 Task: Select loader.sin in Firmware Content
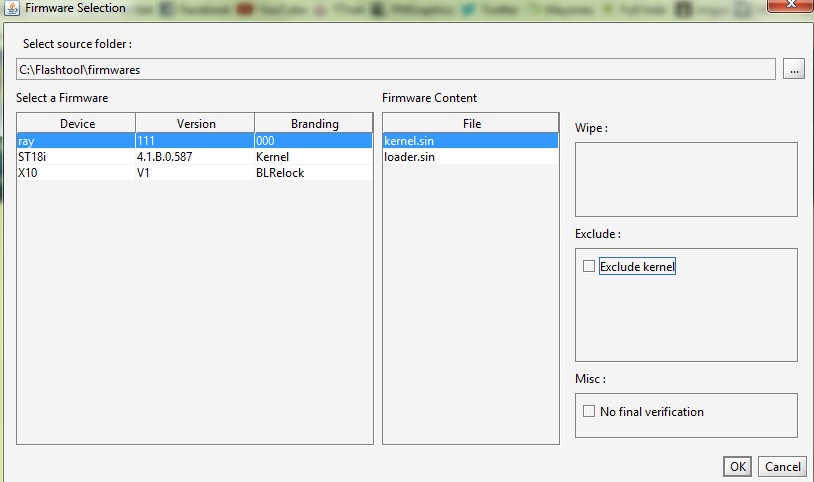point(470,157)
